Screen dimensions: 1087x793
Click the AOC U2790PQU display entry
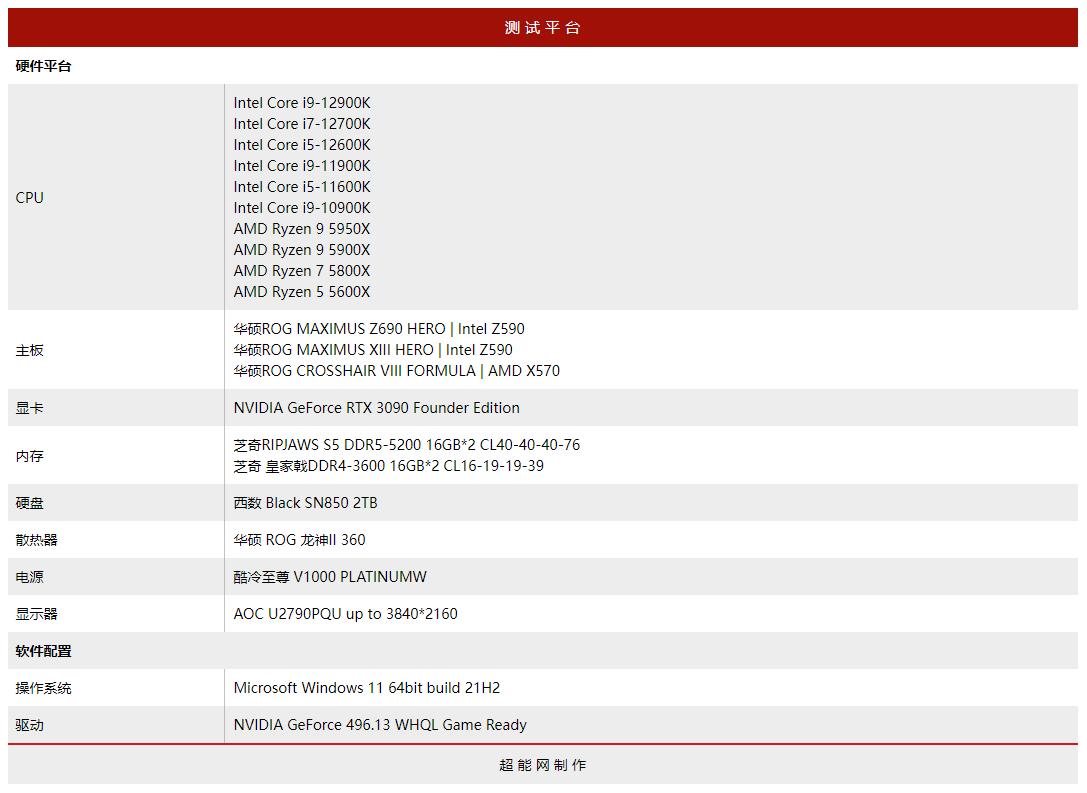(345, 613)
